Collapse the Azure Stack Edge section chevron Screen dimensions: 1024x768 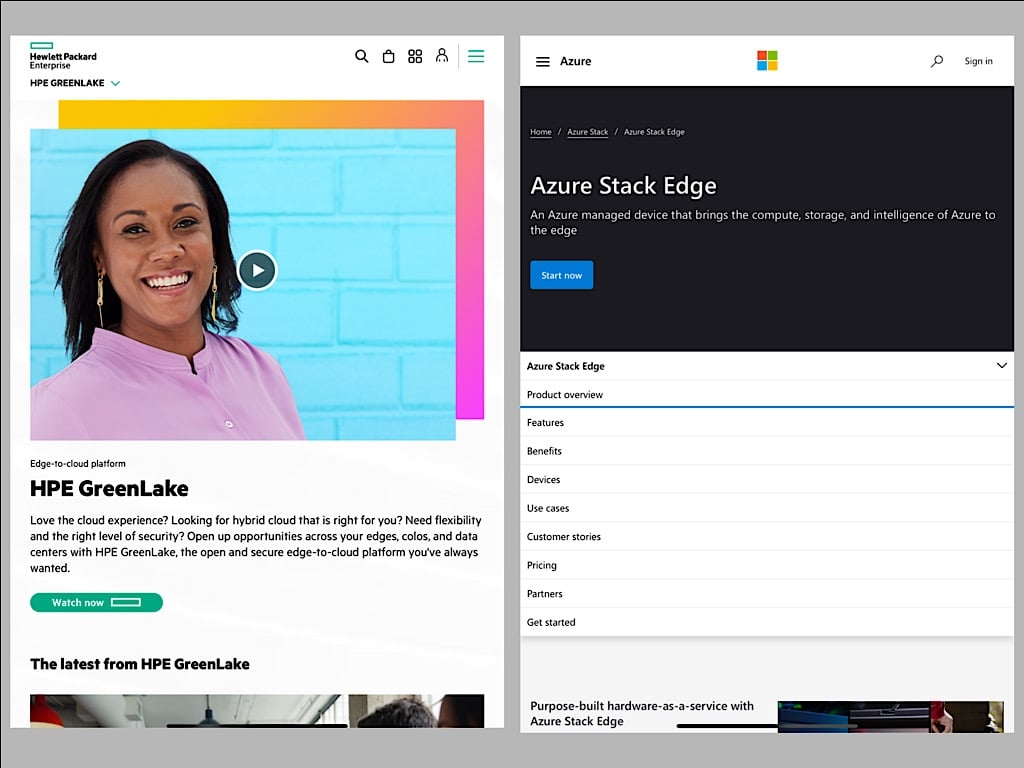(1002, 366)
